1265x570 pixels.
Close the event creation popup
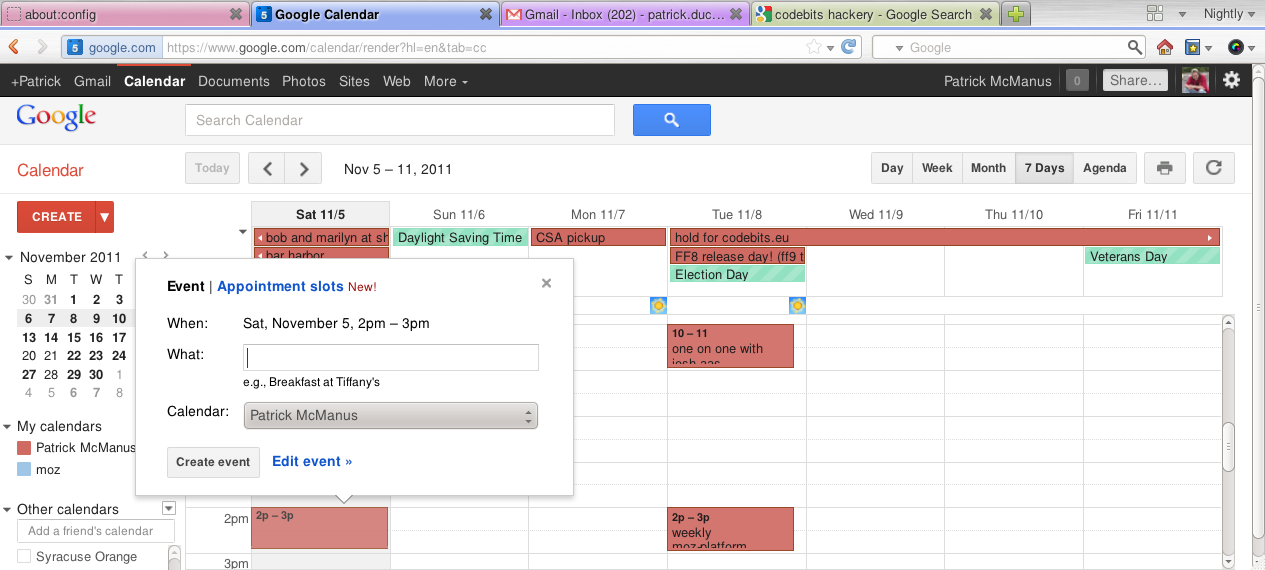pos(546,283)
